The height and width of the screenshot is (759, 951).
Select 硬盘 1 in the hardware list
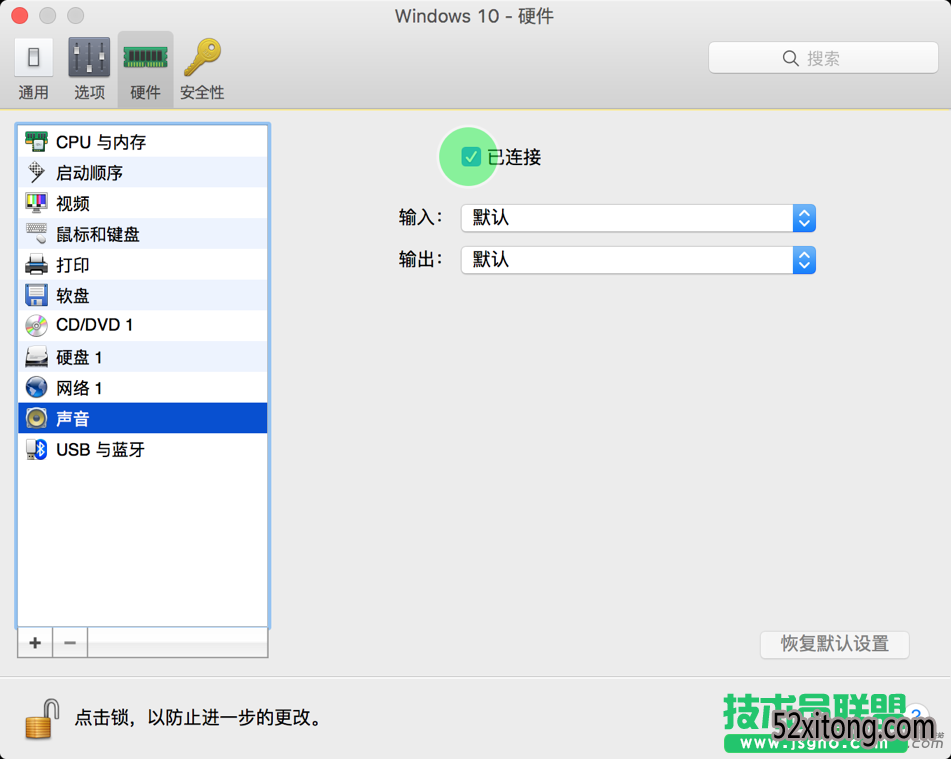point(143,357)
